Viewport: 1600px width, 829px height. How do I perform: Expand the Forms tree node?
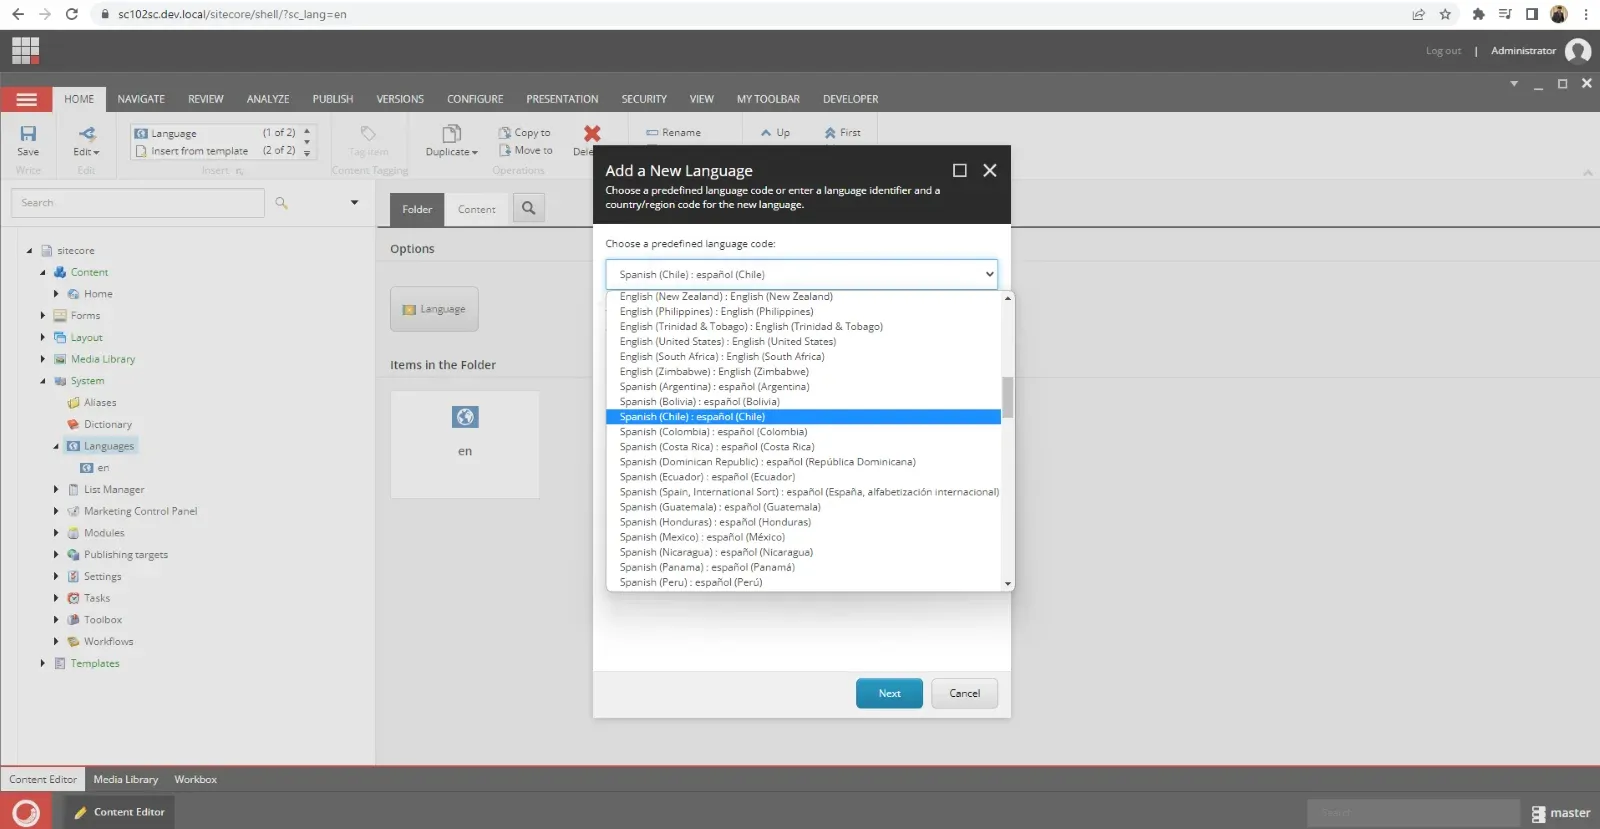point(43,316)
